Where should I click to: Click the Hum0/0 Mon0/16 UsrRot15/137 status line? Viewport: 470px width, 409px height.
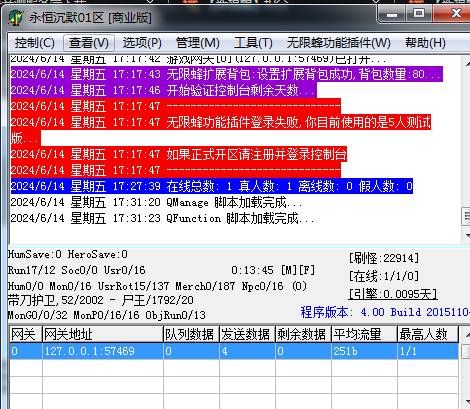click(157, 286)
